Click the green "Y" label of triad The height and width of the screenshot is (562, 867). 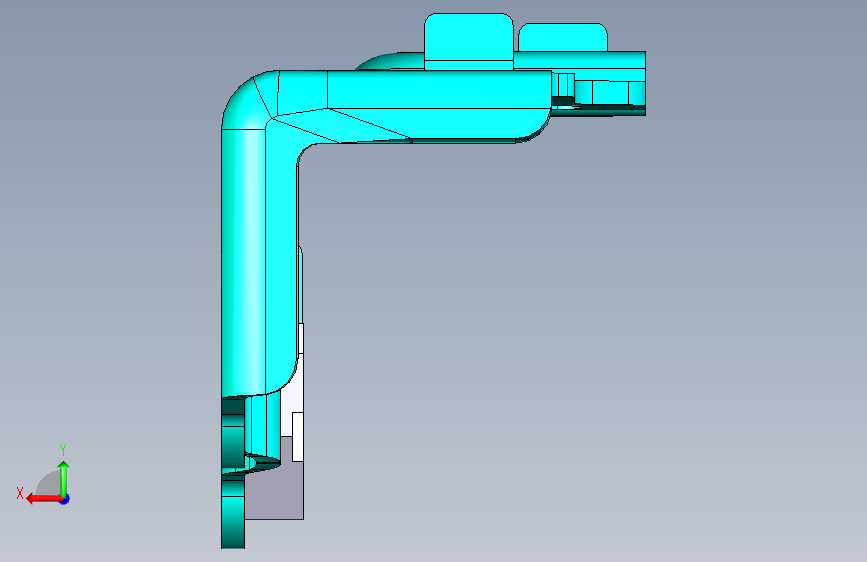tap(63, 450)
